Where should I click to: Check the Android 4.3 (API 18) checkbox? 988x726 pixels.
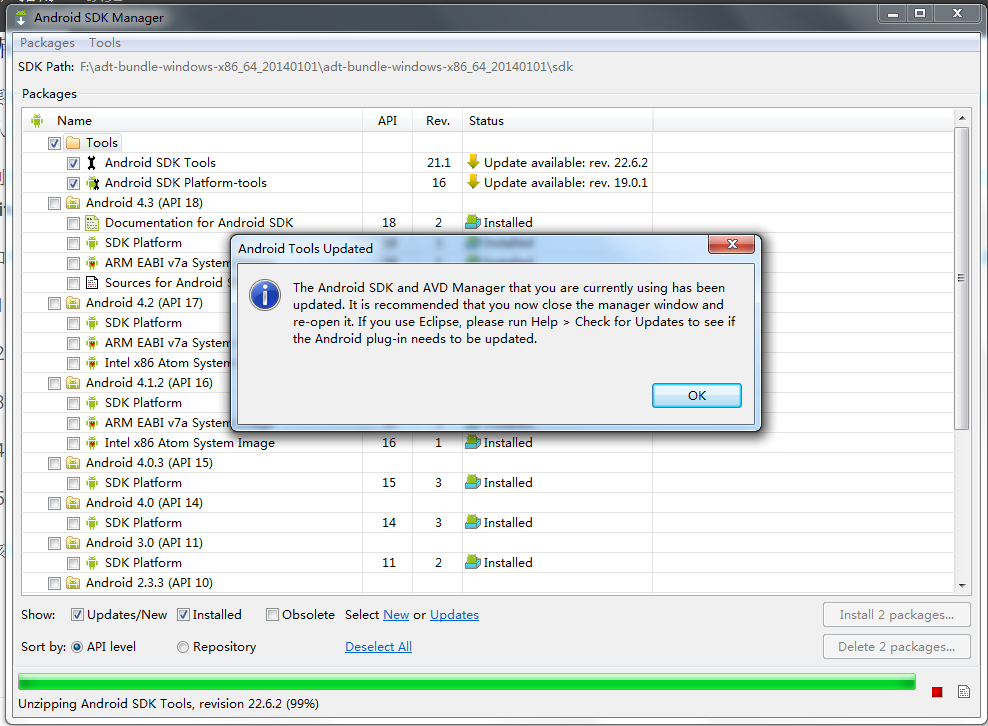pyautogui.click(x=54, y=203)
